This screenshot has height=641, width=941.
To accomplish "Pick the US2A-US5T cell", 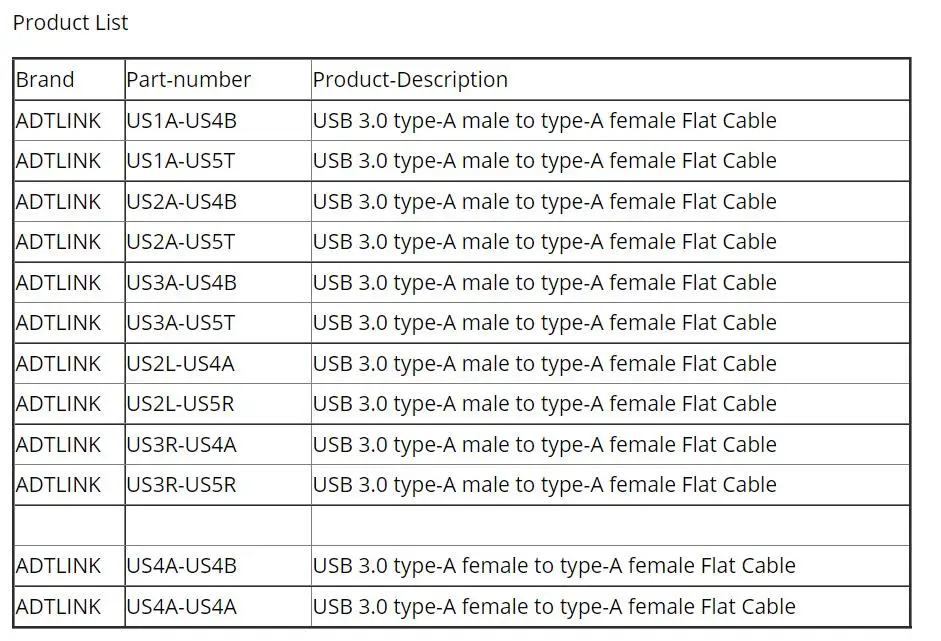I will tap(181, 242).
